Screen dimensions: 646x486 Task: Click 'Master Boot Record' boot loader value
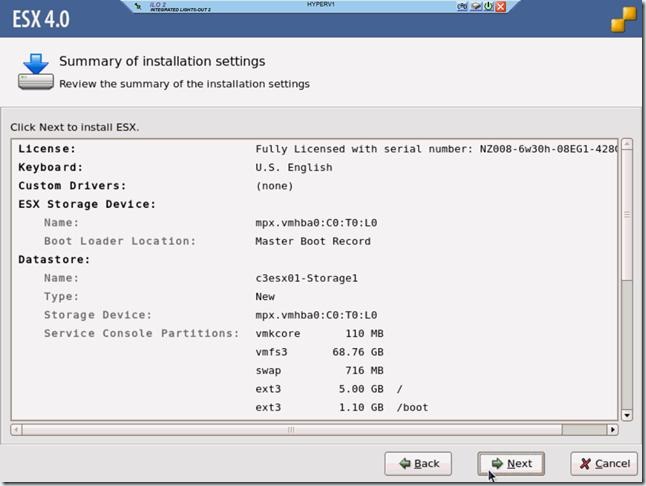pos(313,241)
